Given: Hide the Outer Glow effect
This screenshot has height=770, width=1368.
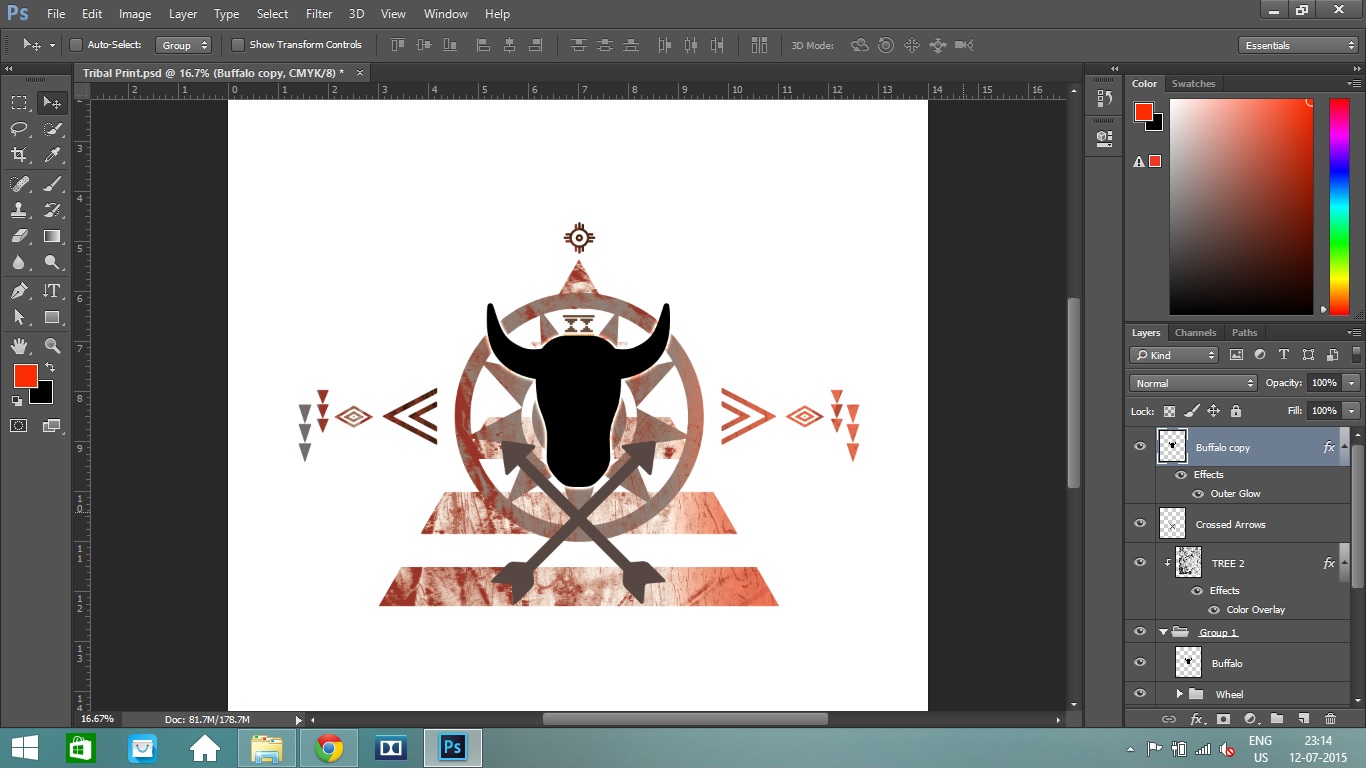Looking at the screenshot, I should tap(1198, 494).
